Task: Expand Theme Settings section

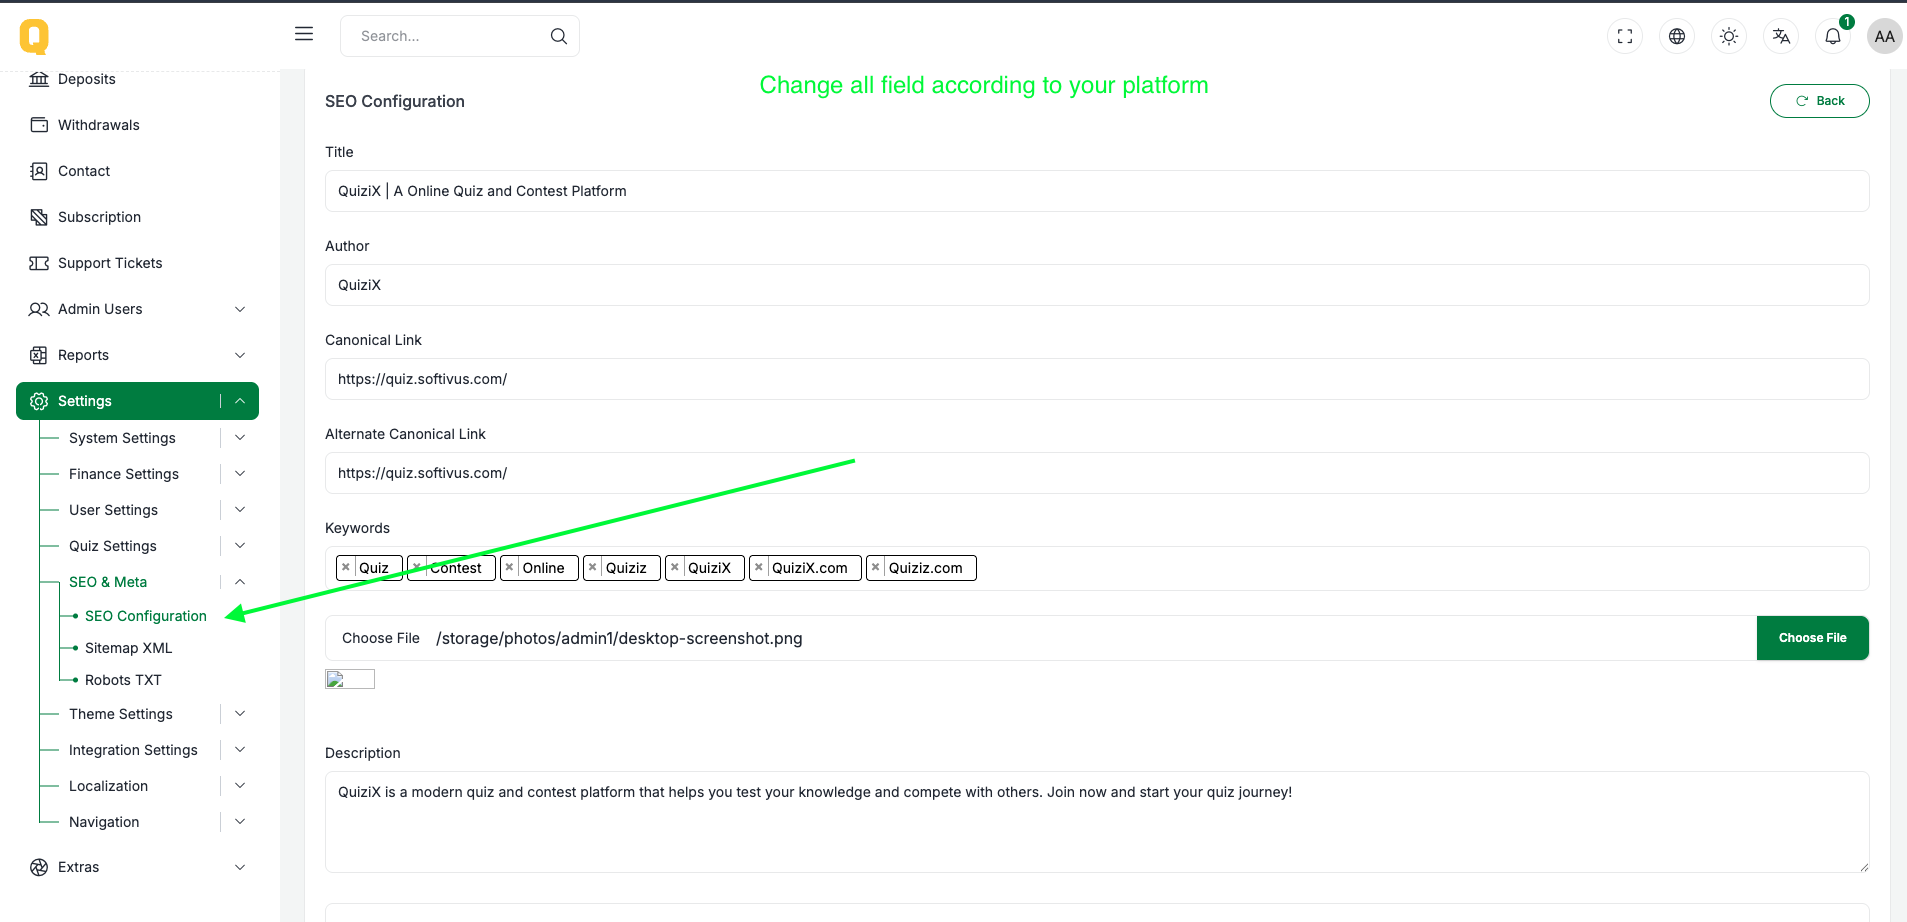Action: point(239,714)
